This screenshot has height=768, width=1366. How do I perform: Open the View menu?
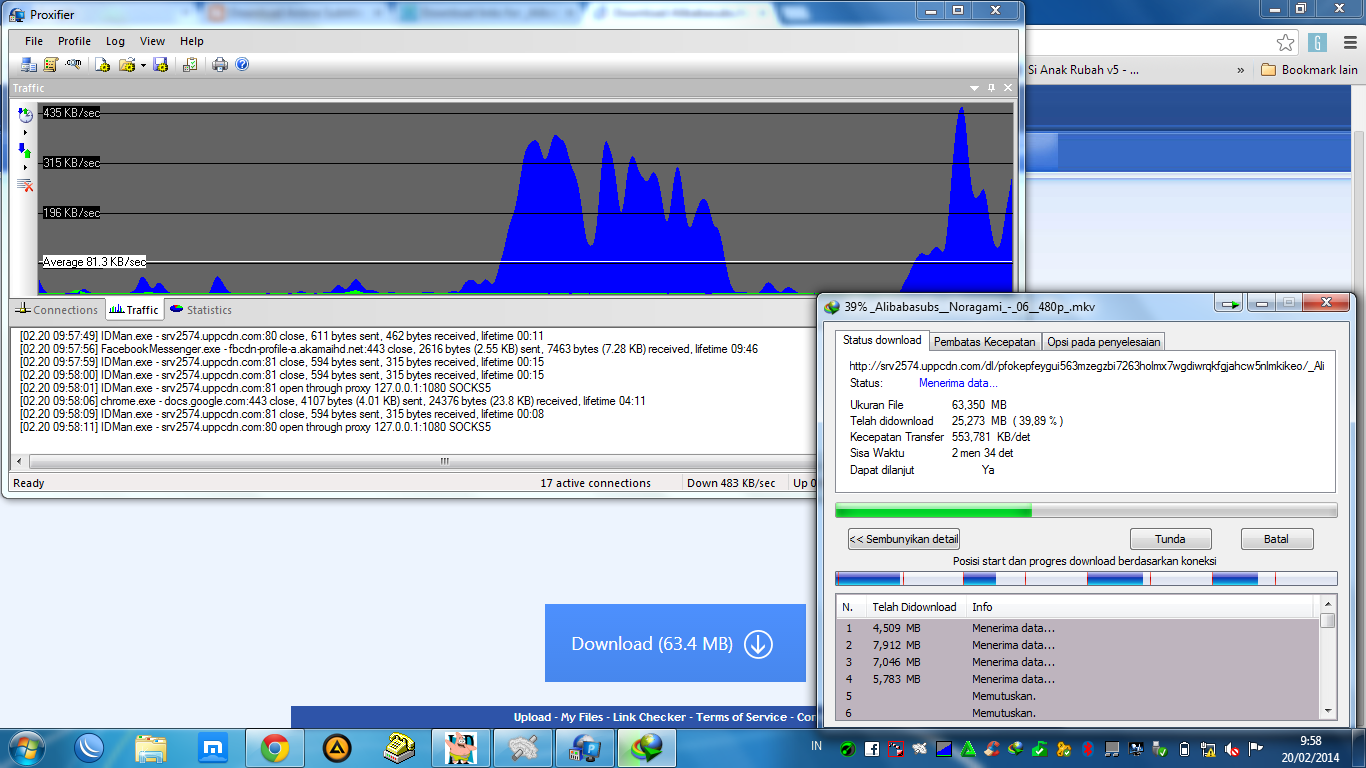coord(152,41)
